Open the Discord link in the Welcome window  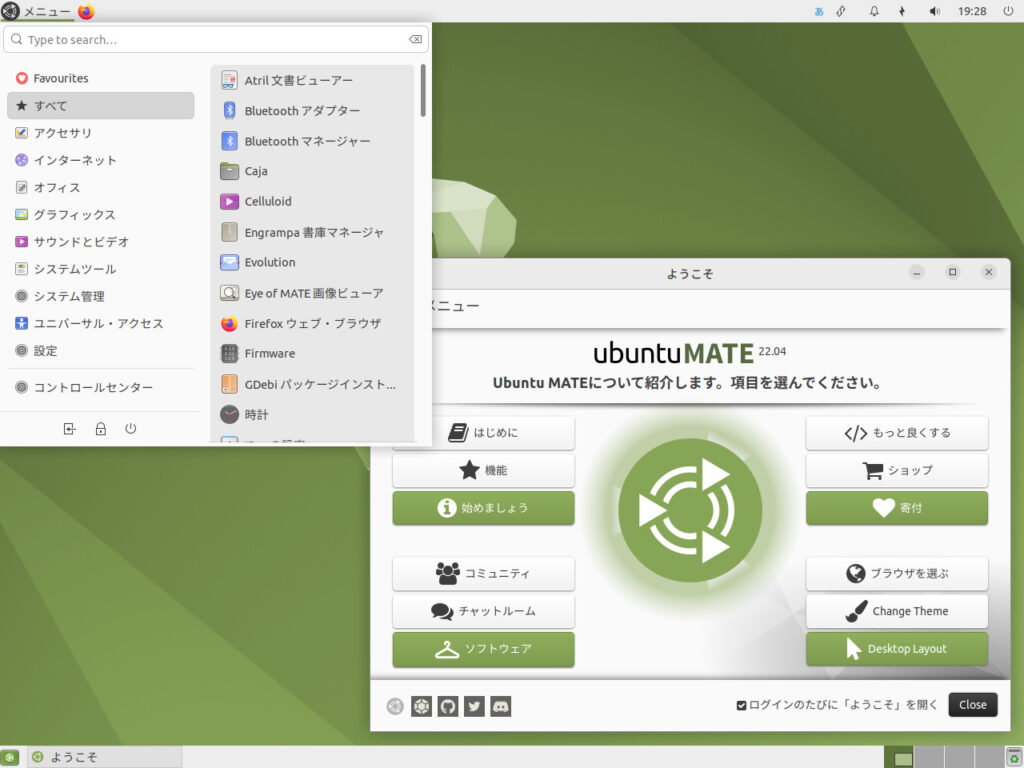[x=501, y=706]
